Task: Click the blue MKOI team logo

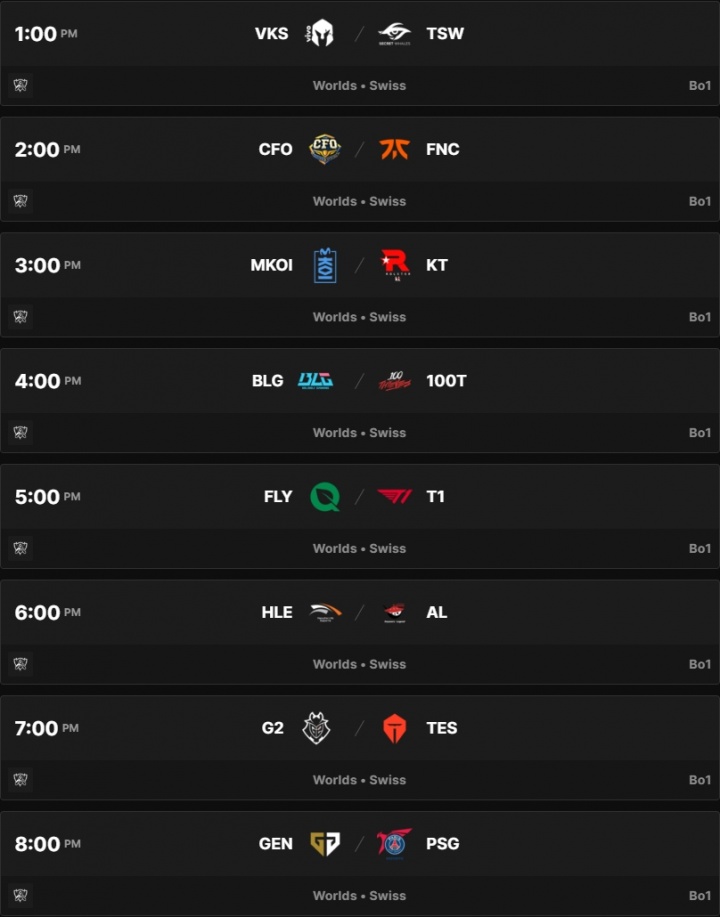Action: [x=324, y=265]
